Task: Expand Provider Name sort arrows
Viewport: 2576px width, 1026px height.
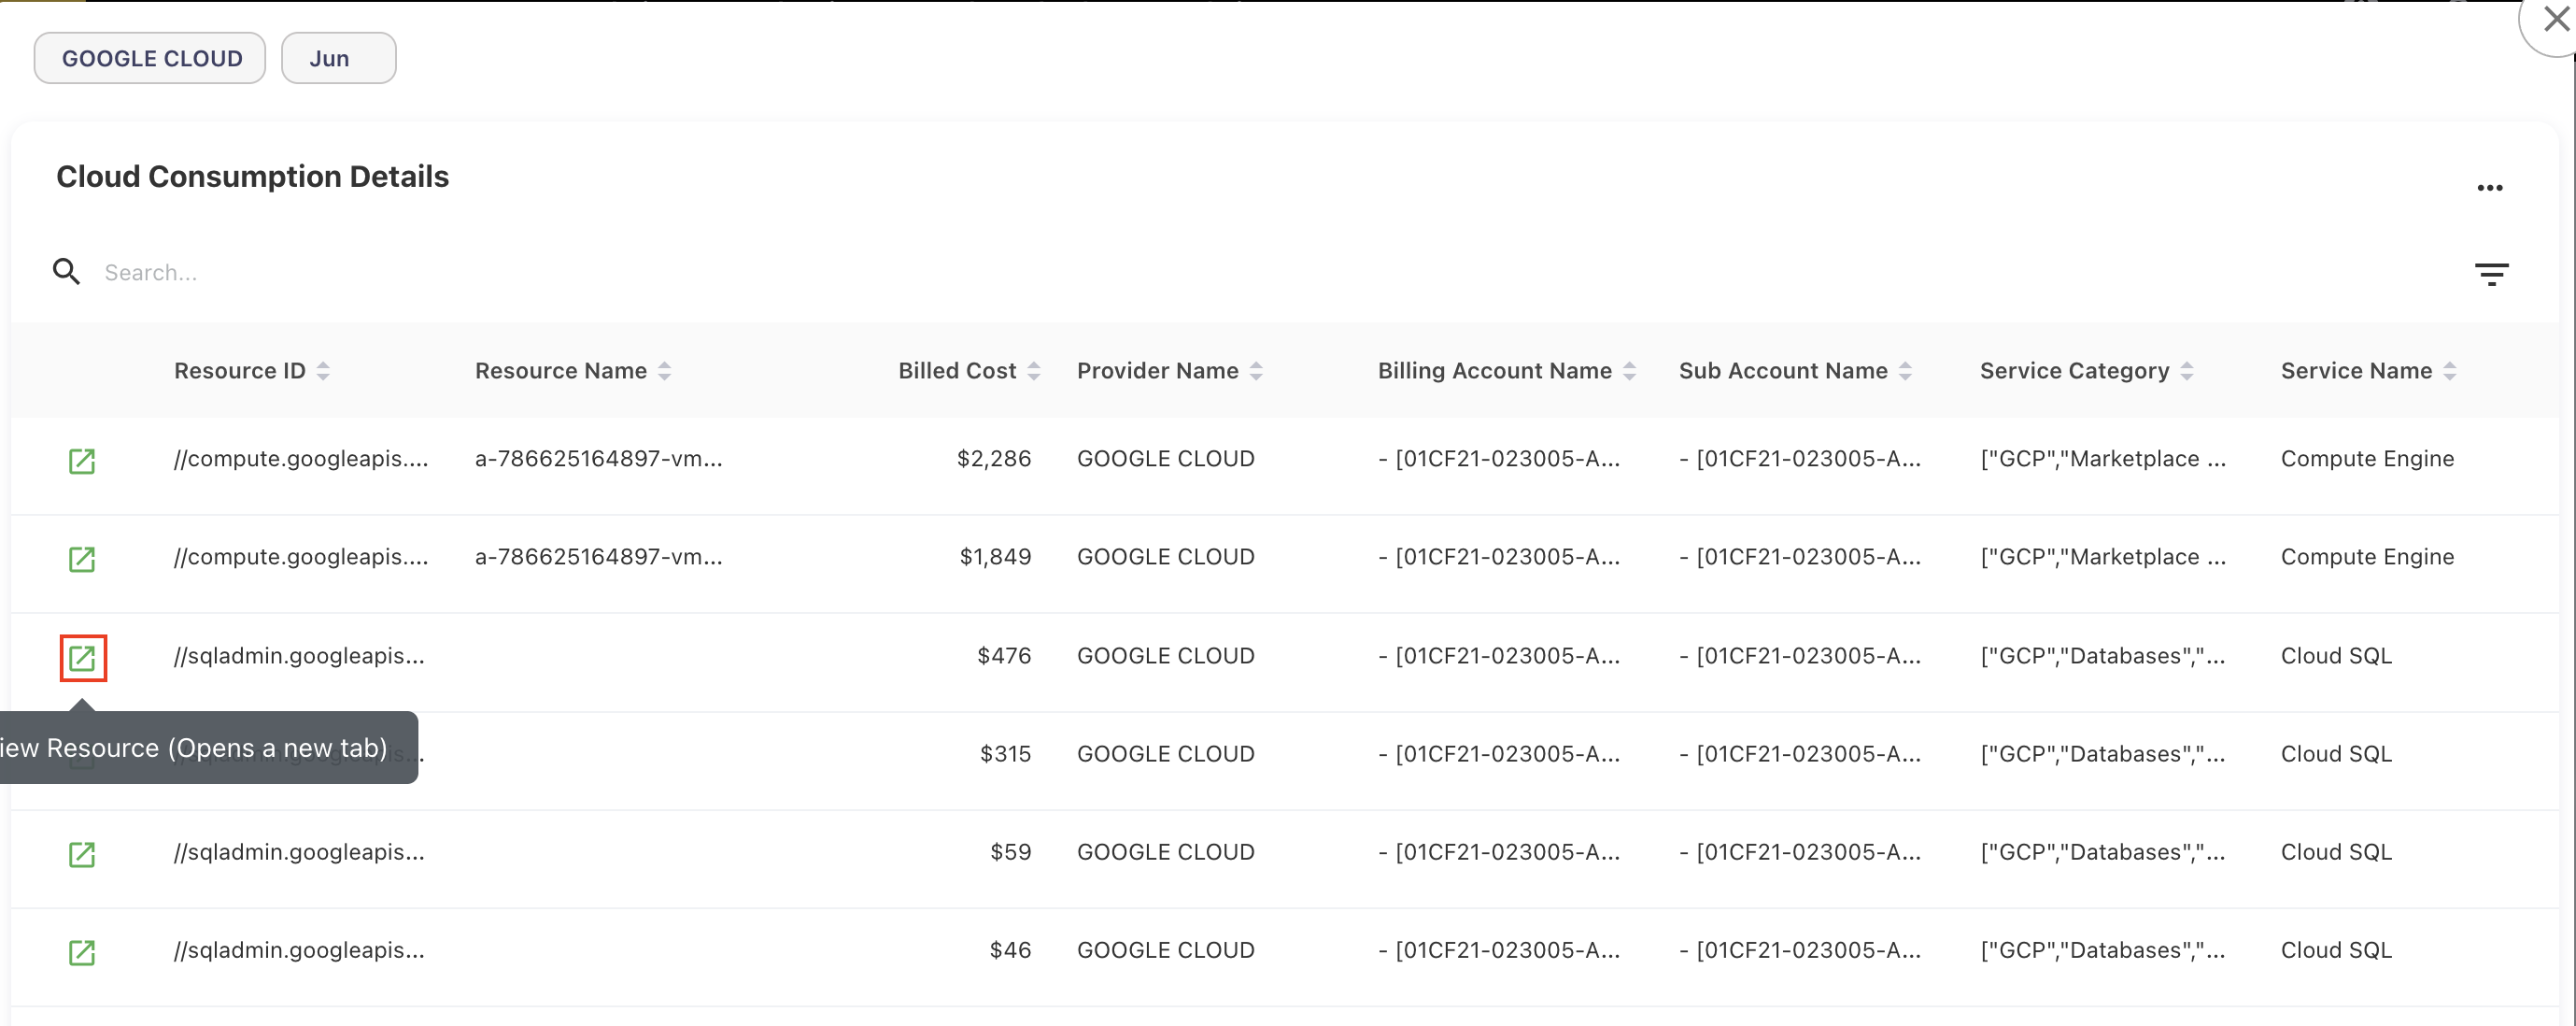Action: pyautogui.click(x=1256, y=370)
